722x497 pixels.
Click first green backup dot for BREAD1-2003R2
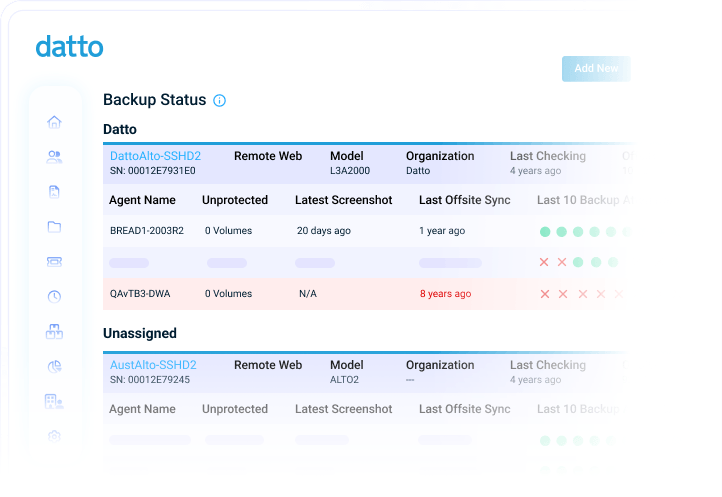545,232
